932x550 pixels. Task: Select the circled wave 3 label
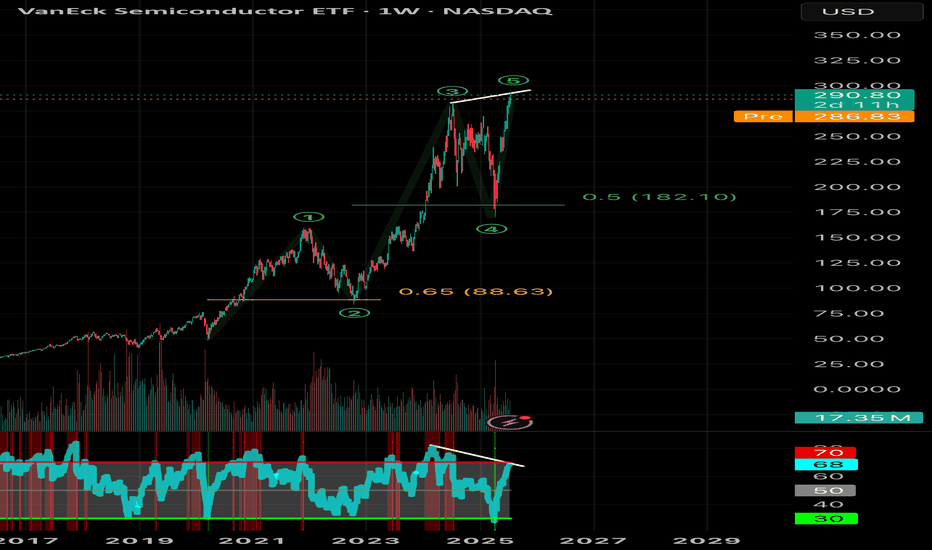click(452, 92)
